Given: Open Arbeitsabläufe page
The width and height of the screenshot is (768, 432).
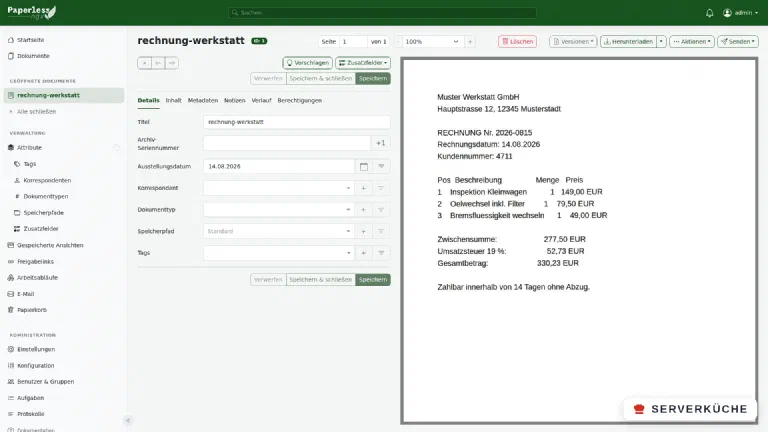Looking at the screenshot, I should point(37,278).
